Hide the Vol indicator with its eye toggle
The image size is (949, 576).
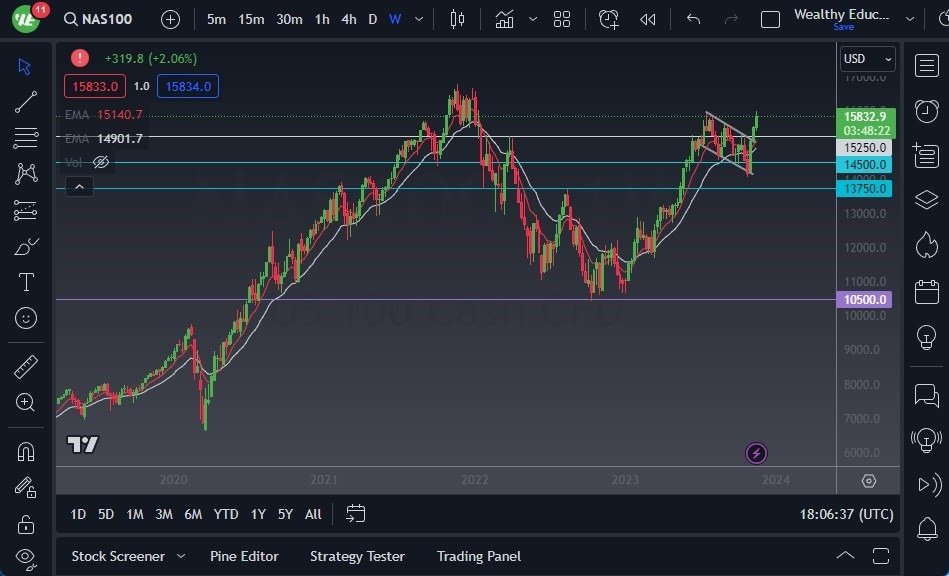[x=101, y=162]
